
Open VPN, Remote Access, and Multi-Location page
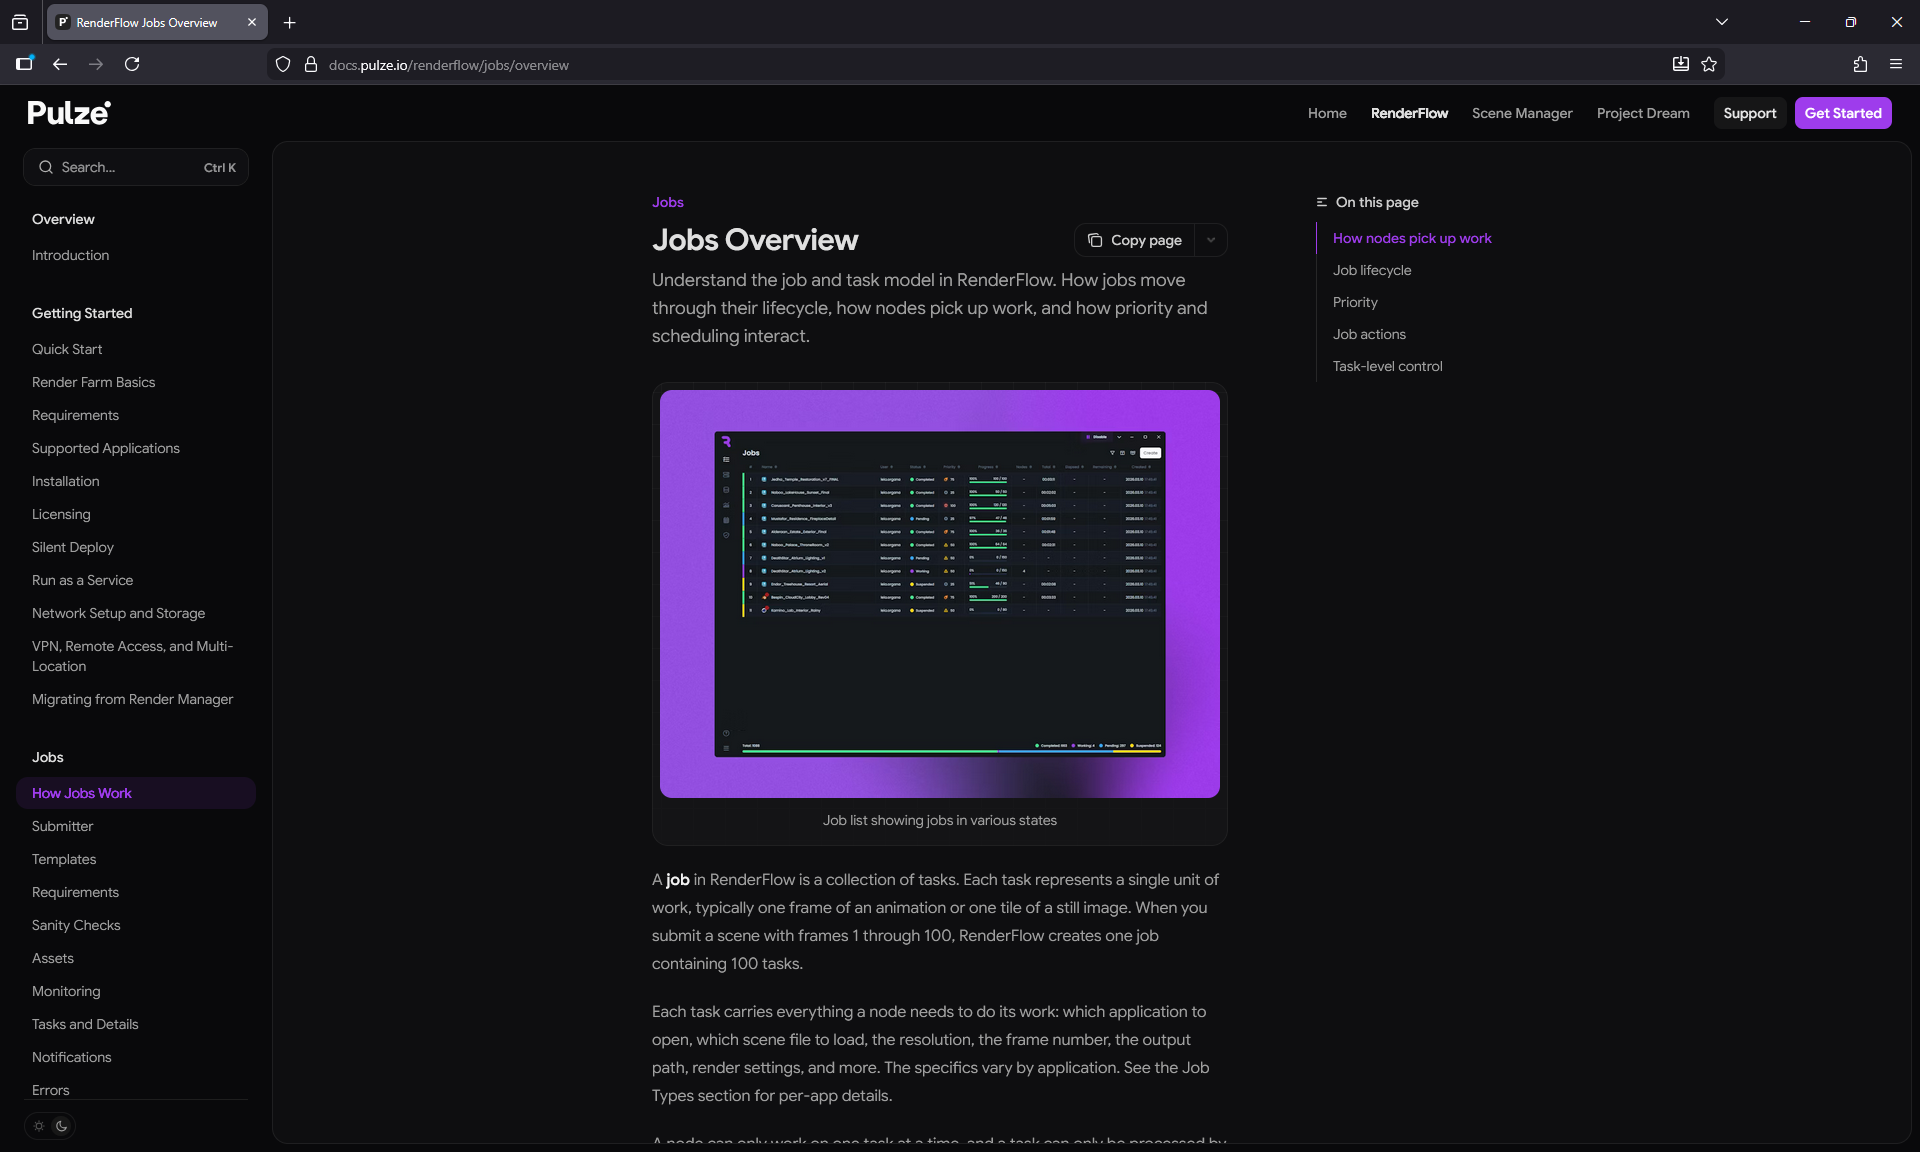[x=132, y=656]
